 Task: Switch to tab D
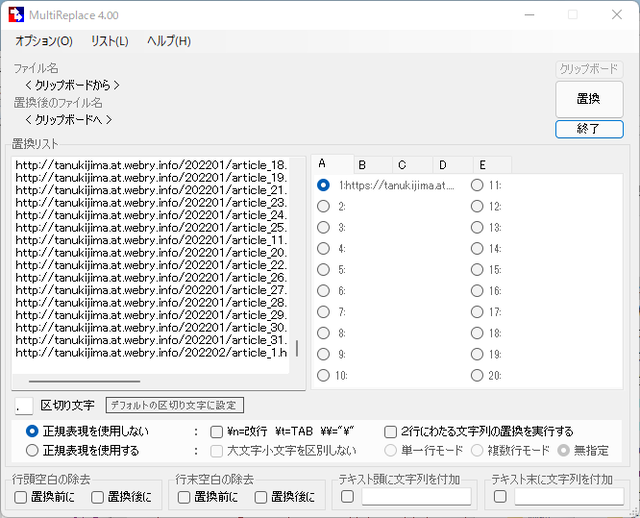point(453,165)
